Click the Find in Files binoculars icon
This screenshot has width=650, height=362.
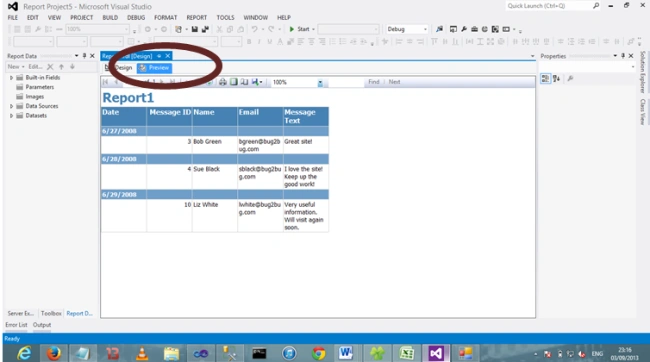tap(439, 29)
